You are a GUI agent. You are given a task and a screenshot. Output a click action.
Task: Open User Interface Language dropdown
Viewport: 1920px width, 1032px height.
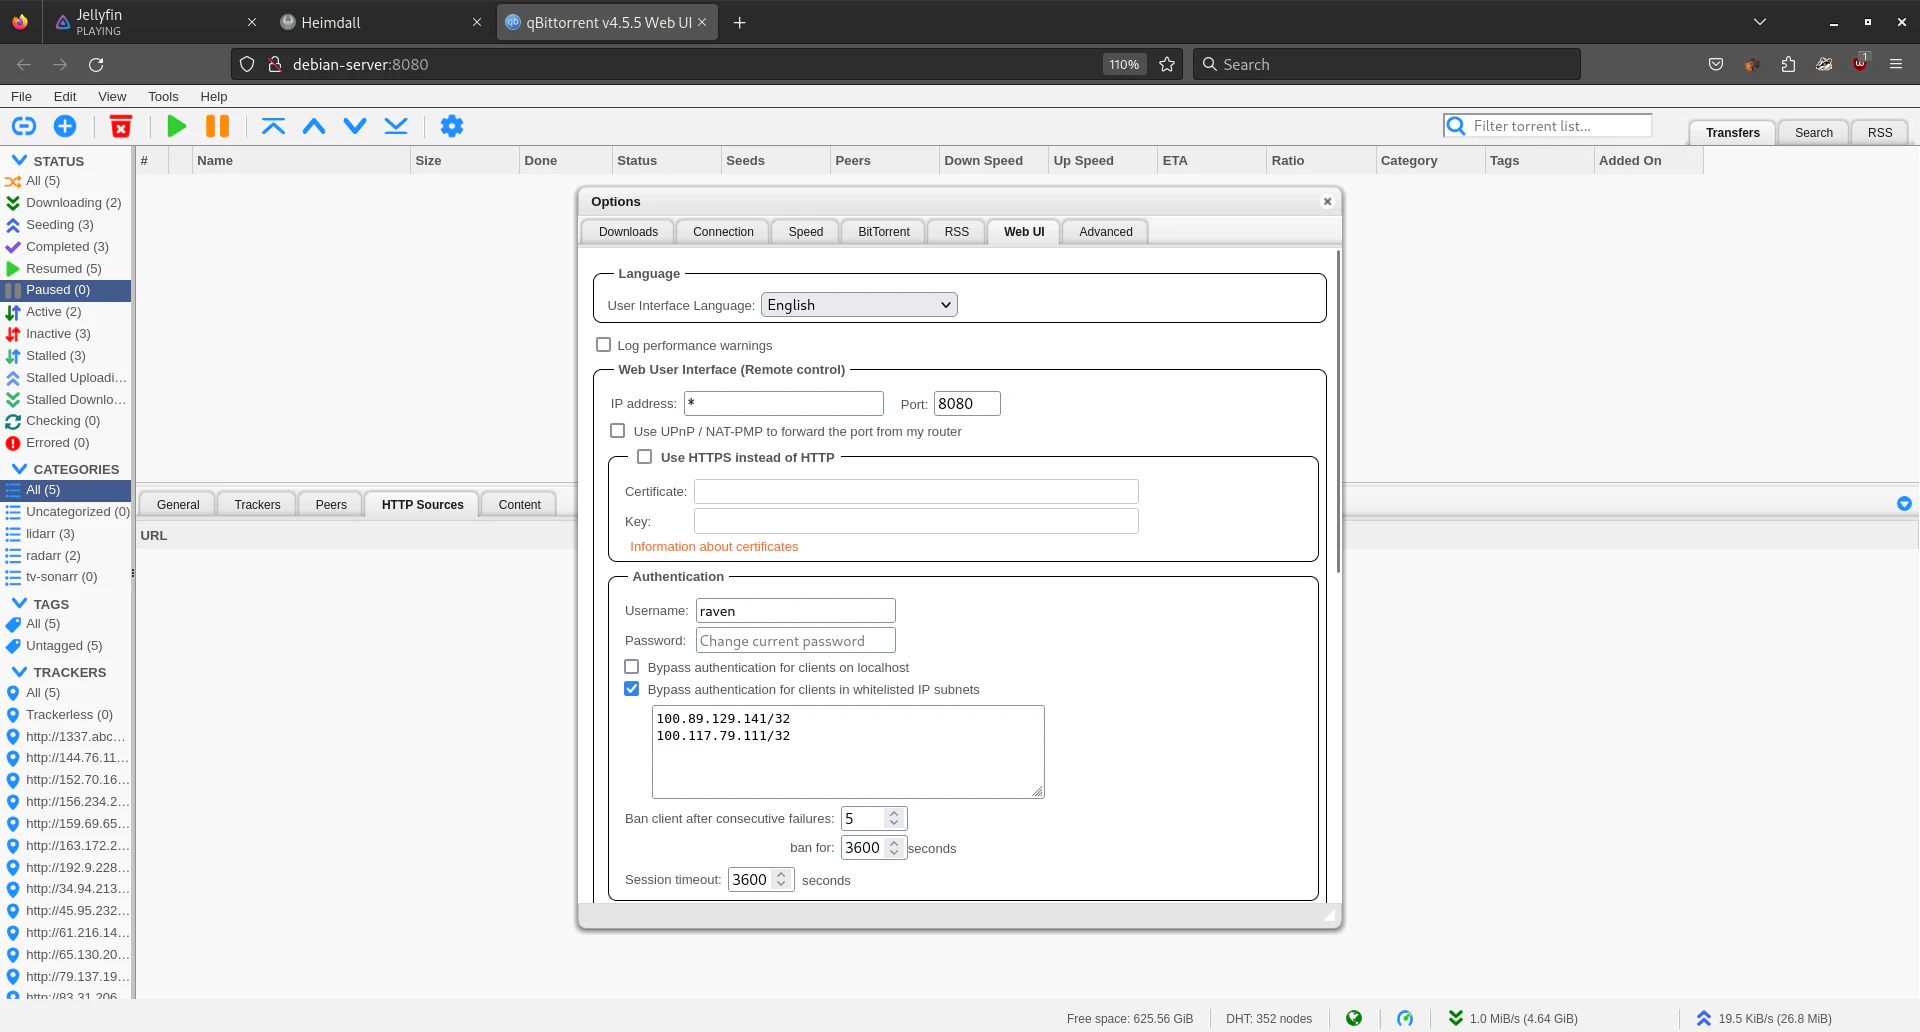pos(859,305)
